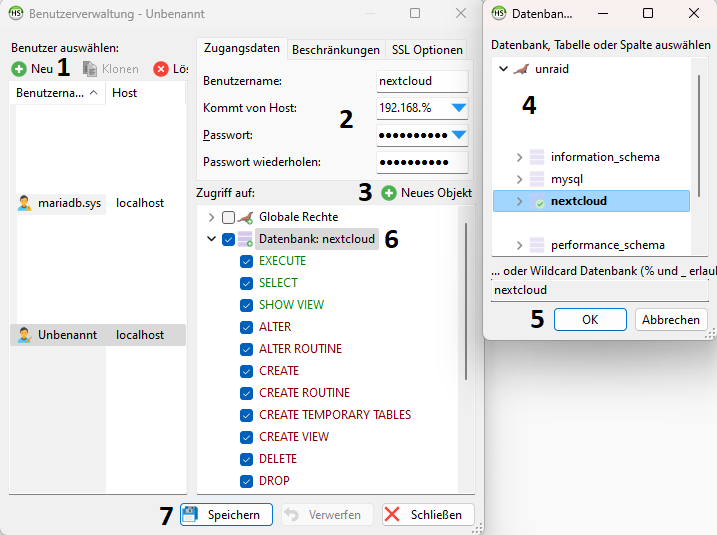Collapse the unraid server node
Viewport: 717px width, 535px height.
pos(503,69)
